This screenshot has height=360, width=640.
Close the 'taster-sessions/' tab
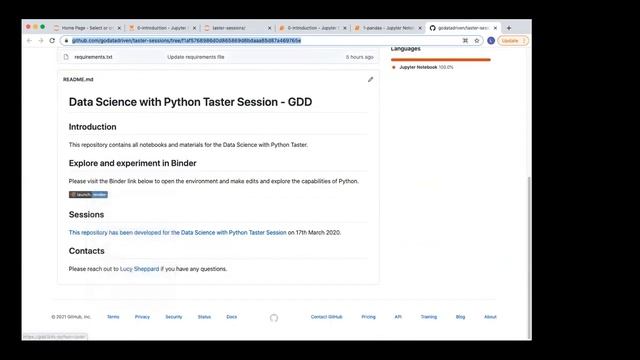click(269, 28)
